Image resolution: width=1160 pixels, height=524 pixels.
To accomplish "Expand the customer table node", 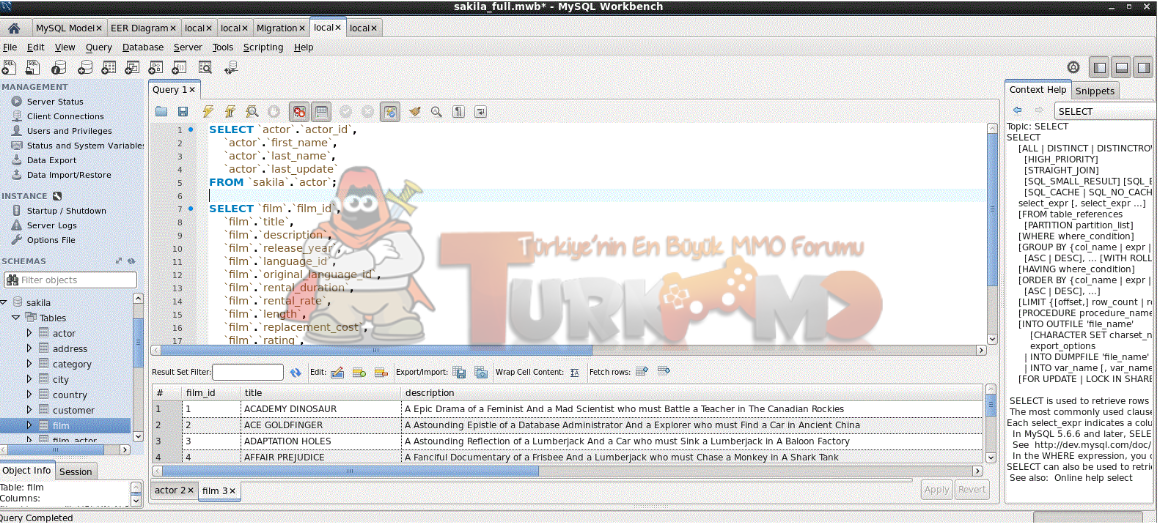I will 30,410.
